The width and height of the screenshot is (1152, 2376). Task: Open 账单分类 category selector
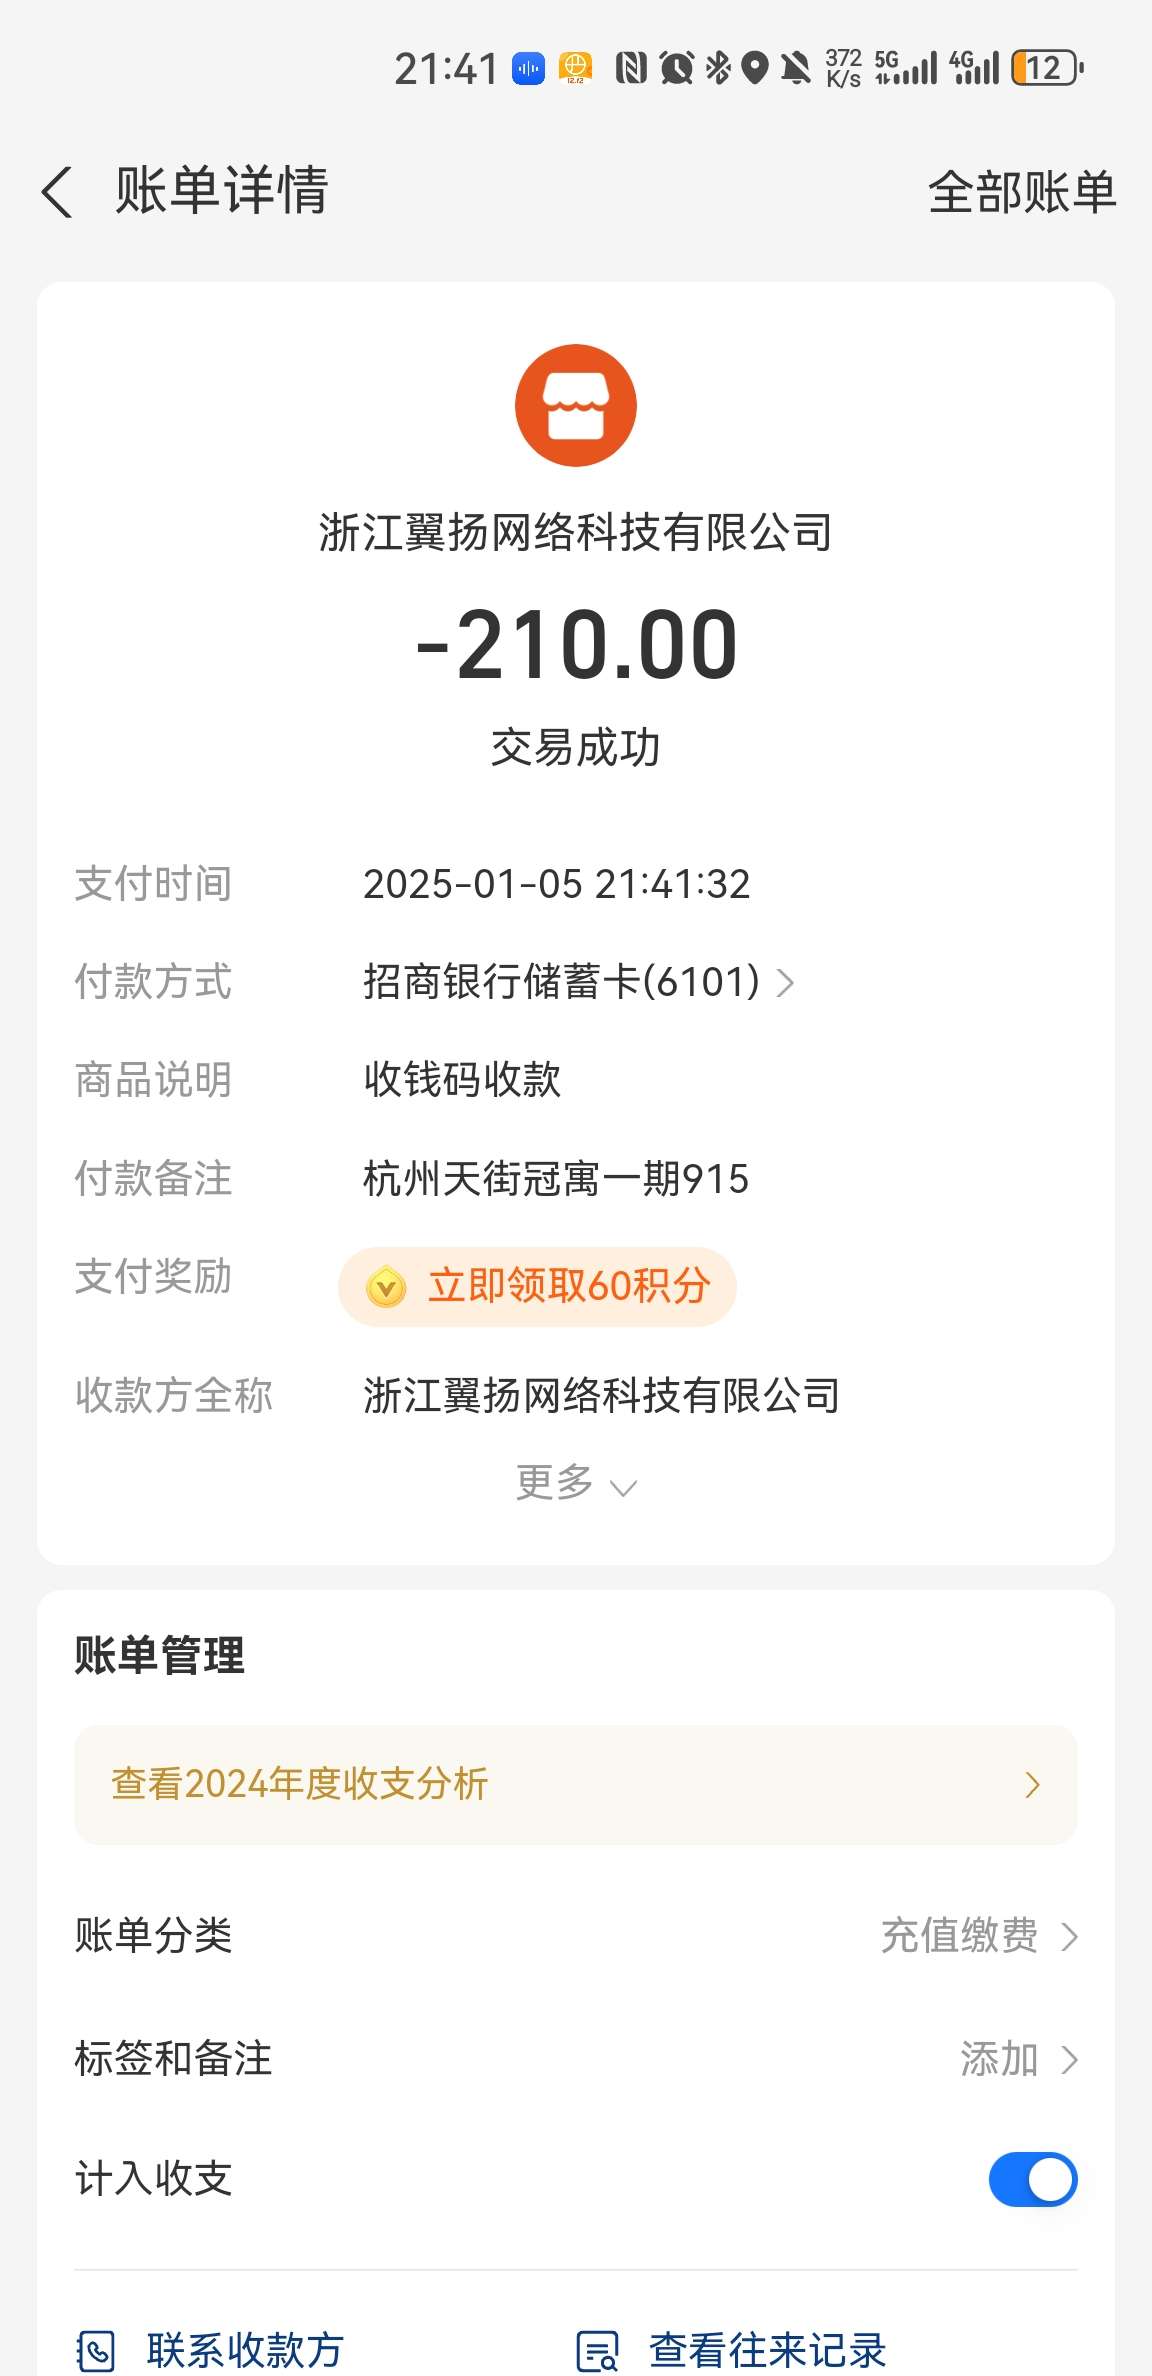(x=978, y=1936)
